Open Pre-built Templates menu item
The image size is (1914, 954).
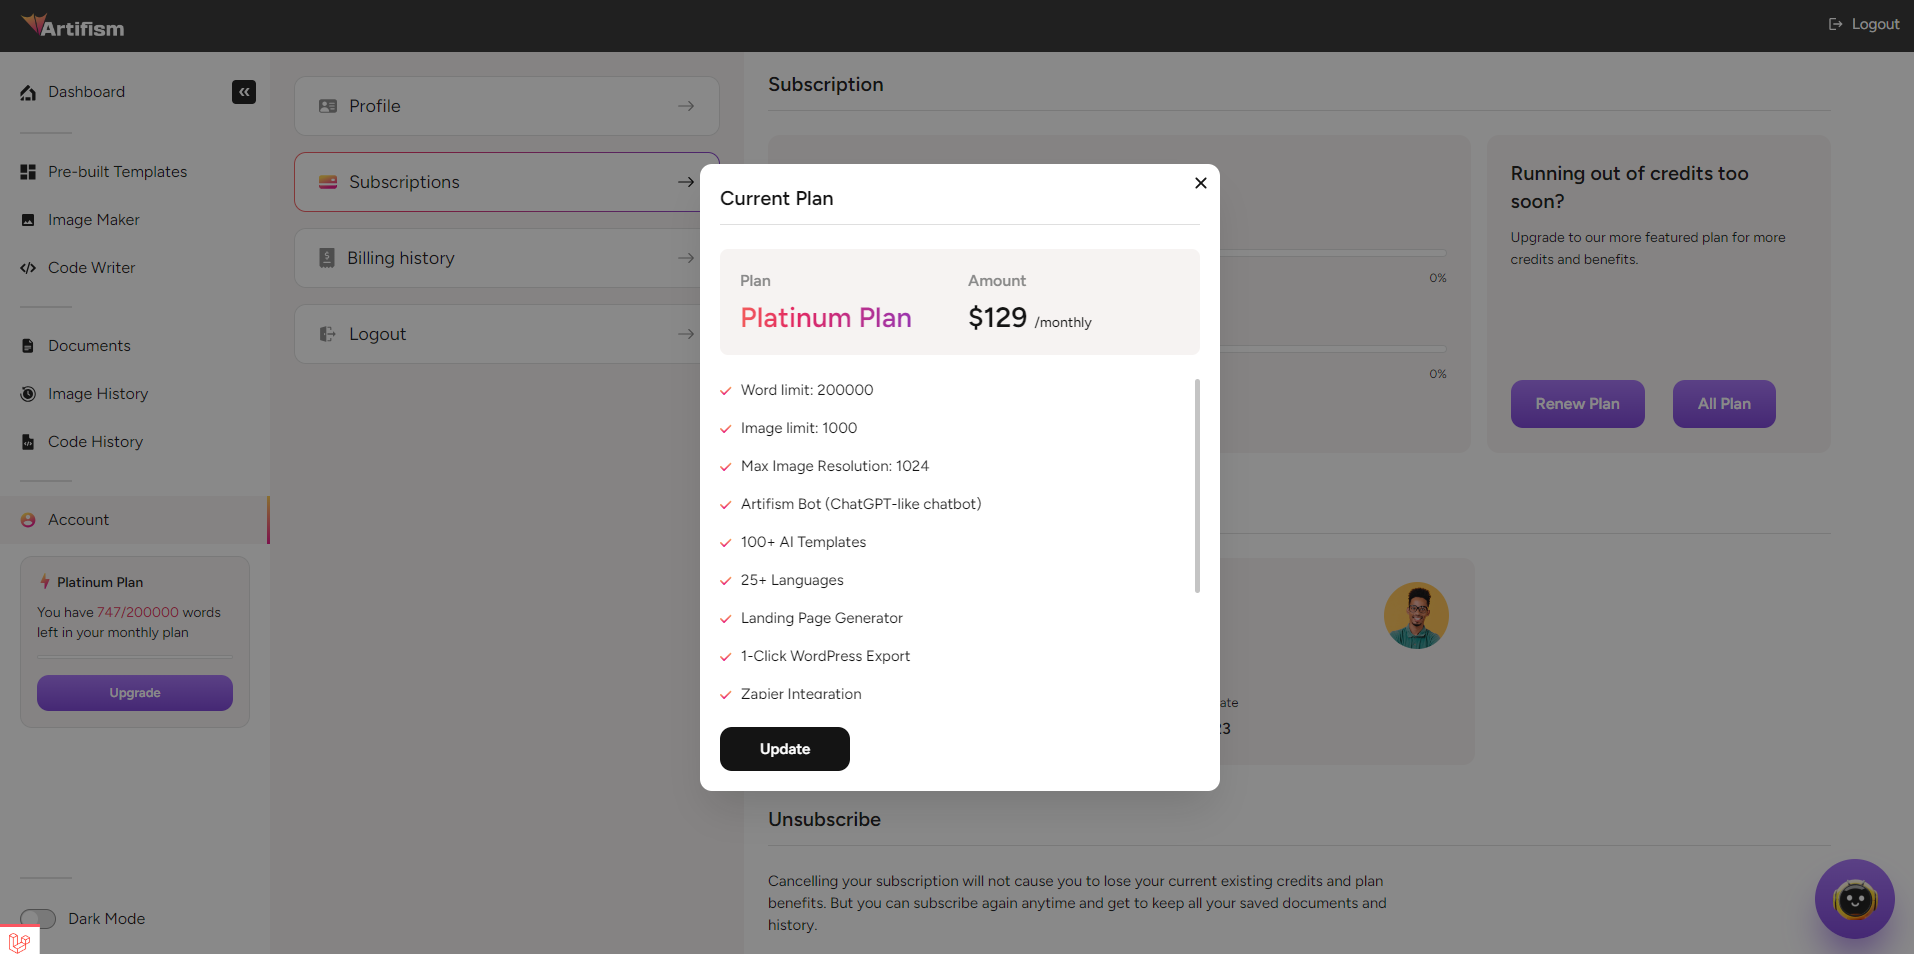(x=117, y=172)
